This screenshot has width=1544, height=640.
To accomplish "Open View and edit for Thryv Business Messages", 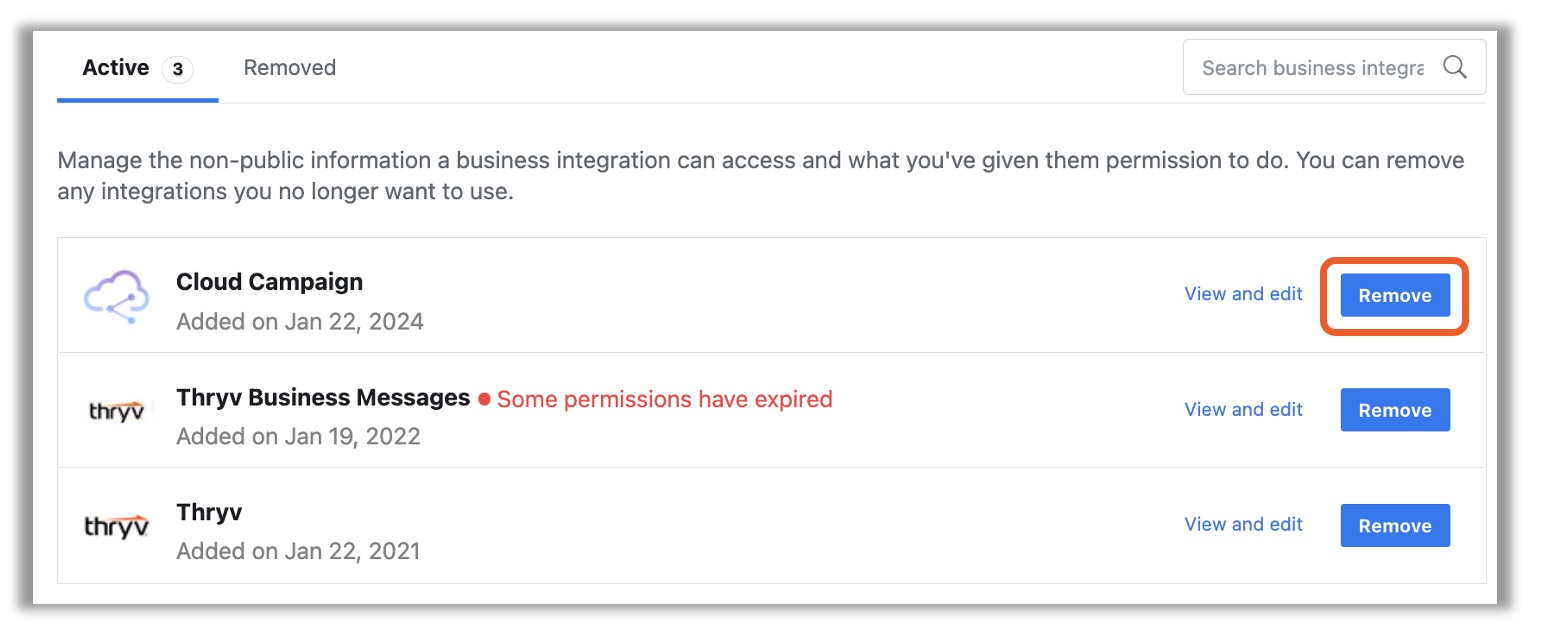I will 1243,410.
